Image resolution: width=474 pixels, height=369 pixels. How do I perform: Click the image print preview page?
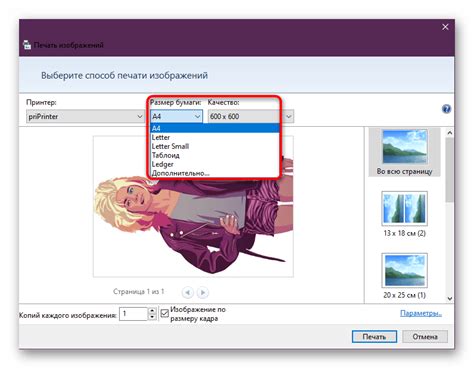point(193,206)
